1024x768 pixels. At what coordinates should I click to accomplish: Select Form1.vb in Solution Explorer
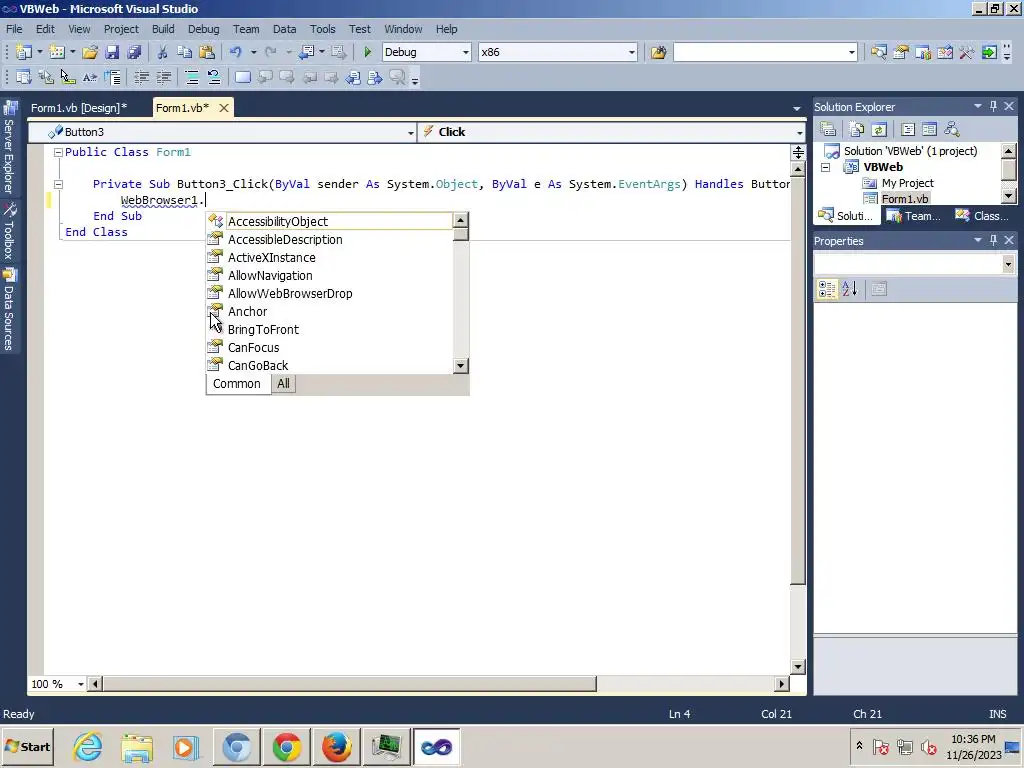coord(904,199)
